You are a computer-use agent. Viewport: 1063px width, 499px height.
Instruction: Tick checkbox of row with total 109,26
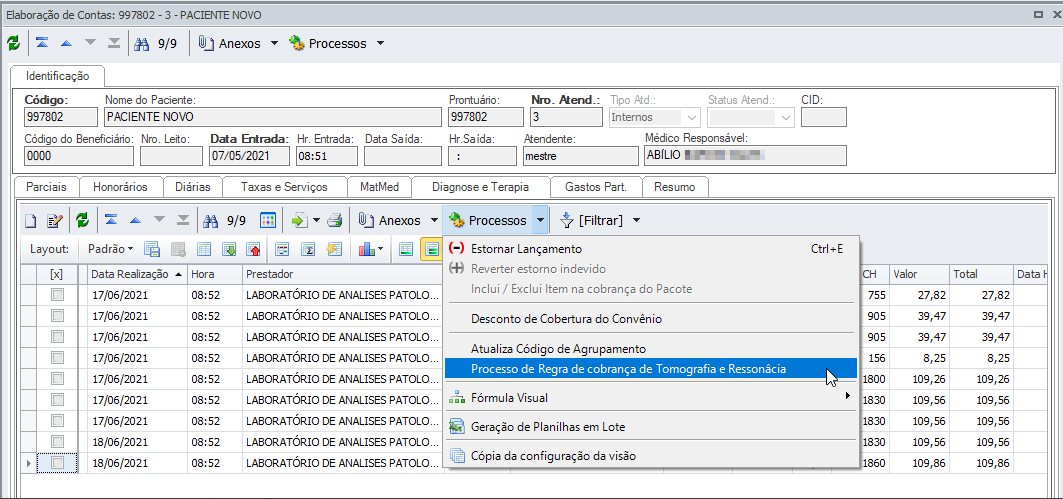click(x=58, y=378)
